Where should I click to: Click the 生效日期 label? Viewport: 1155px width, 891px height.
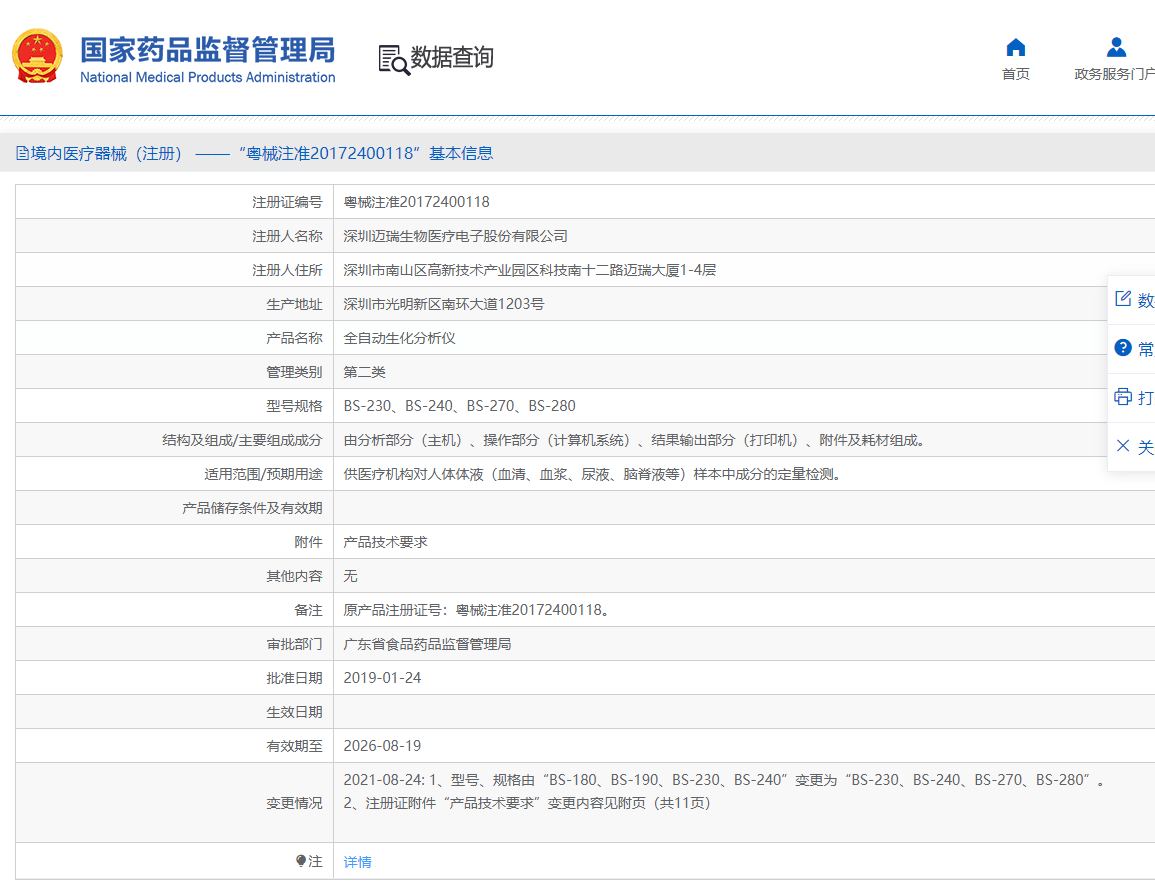pyautogui.click(x=294, y=712)
